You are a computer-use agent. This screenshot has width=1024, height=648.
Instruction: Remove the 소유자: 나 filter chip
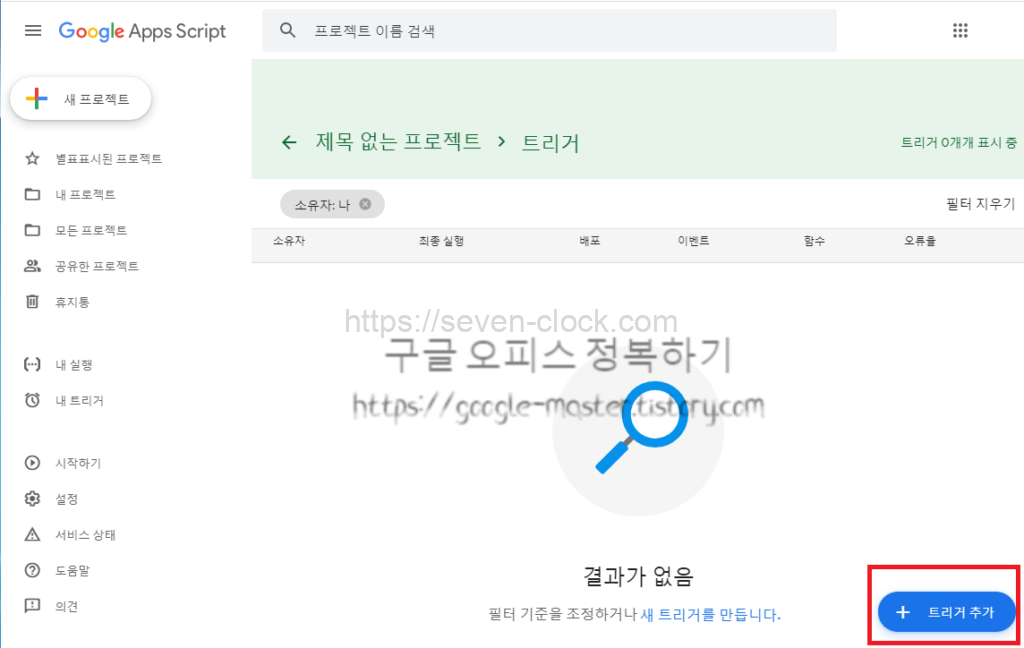[x=365, y=204]
